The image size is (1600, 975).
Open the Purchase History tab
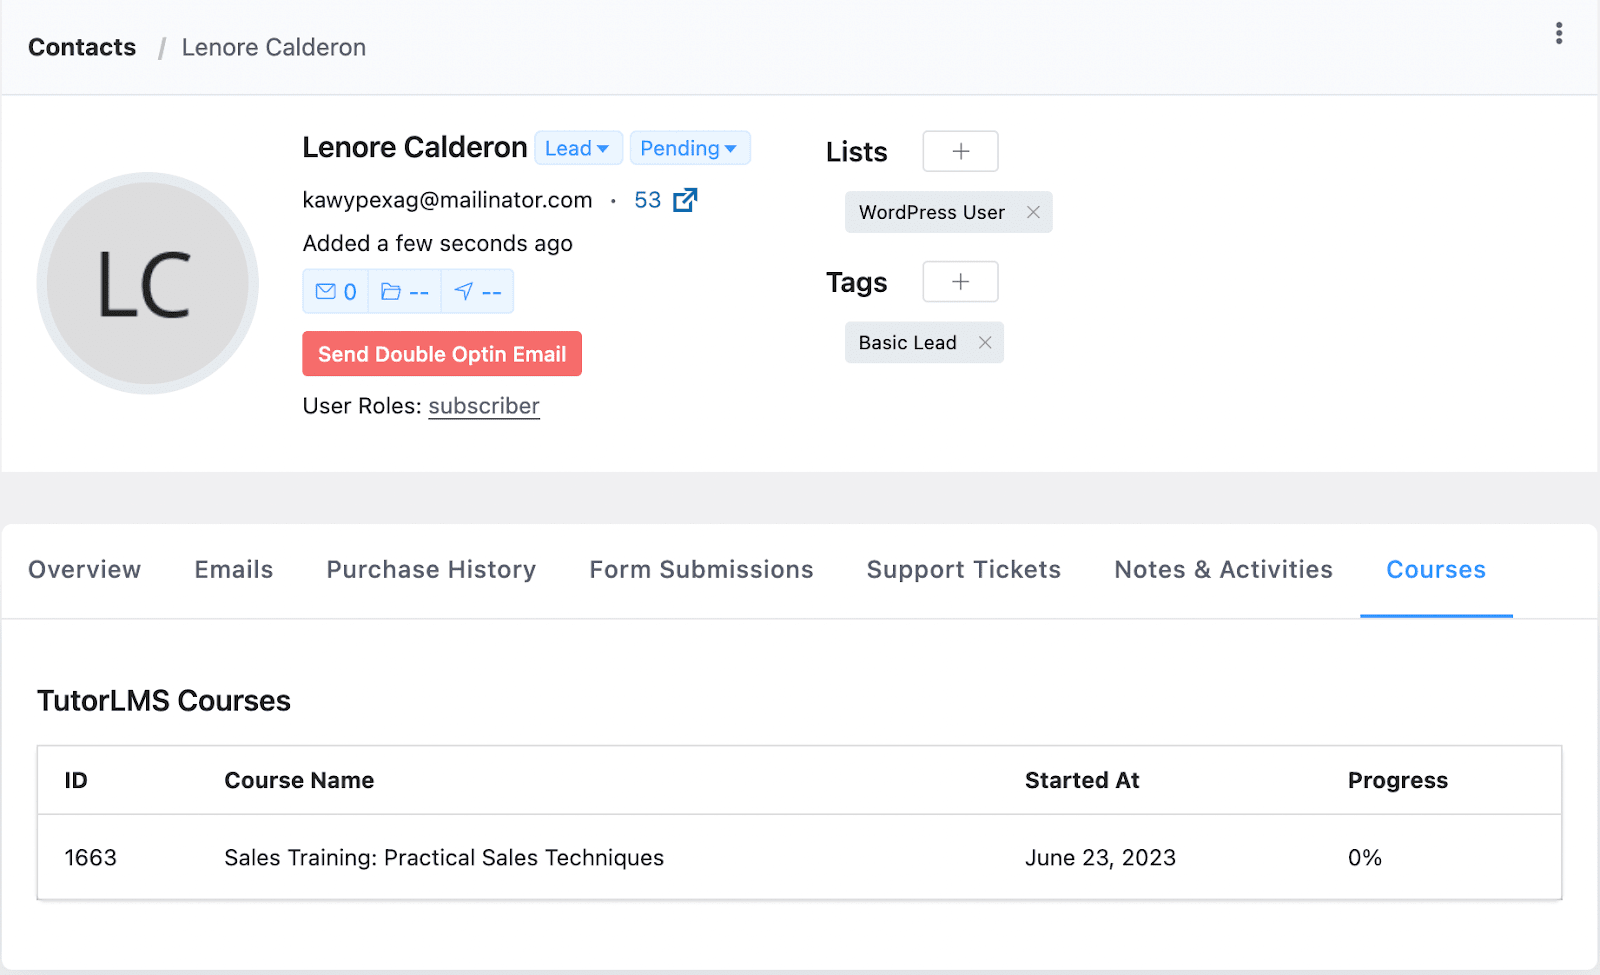[x=431, y=570]
